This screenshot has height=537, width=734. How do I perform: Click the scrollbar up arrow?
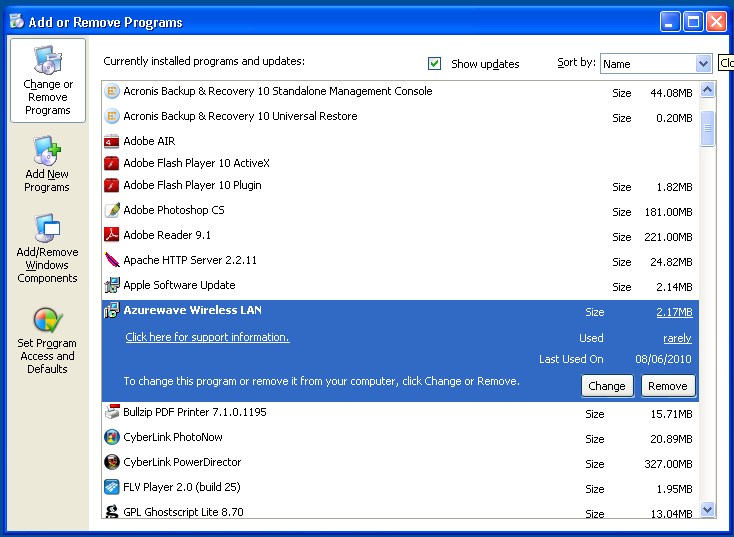[x=707, y=89]
